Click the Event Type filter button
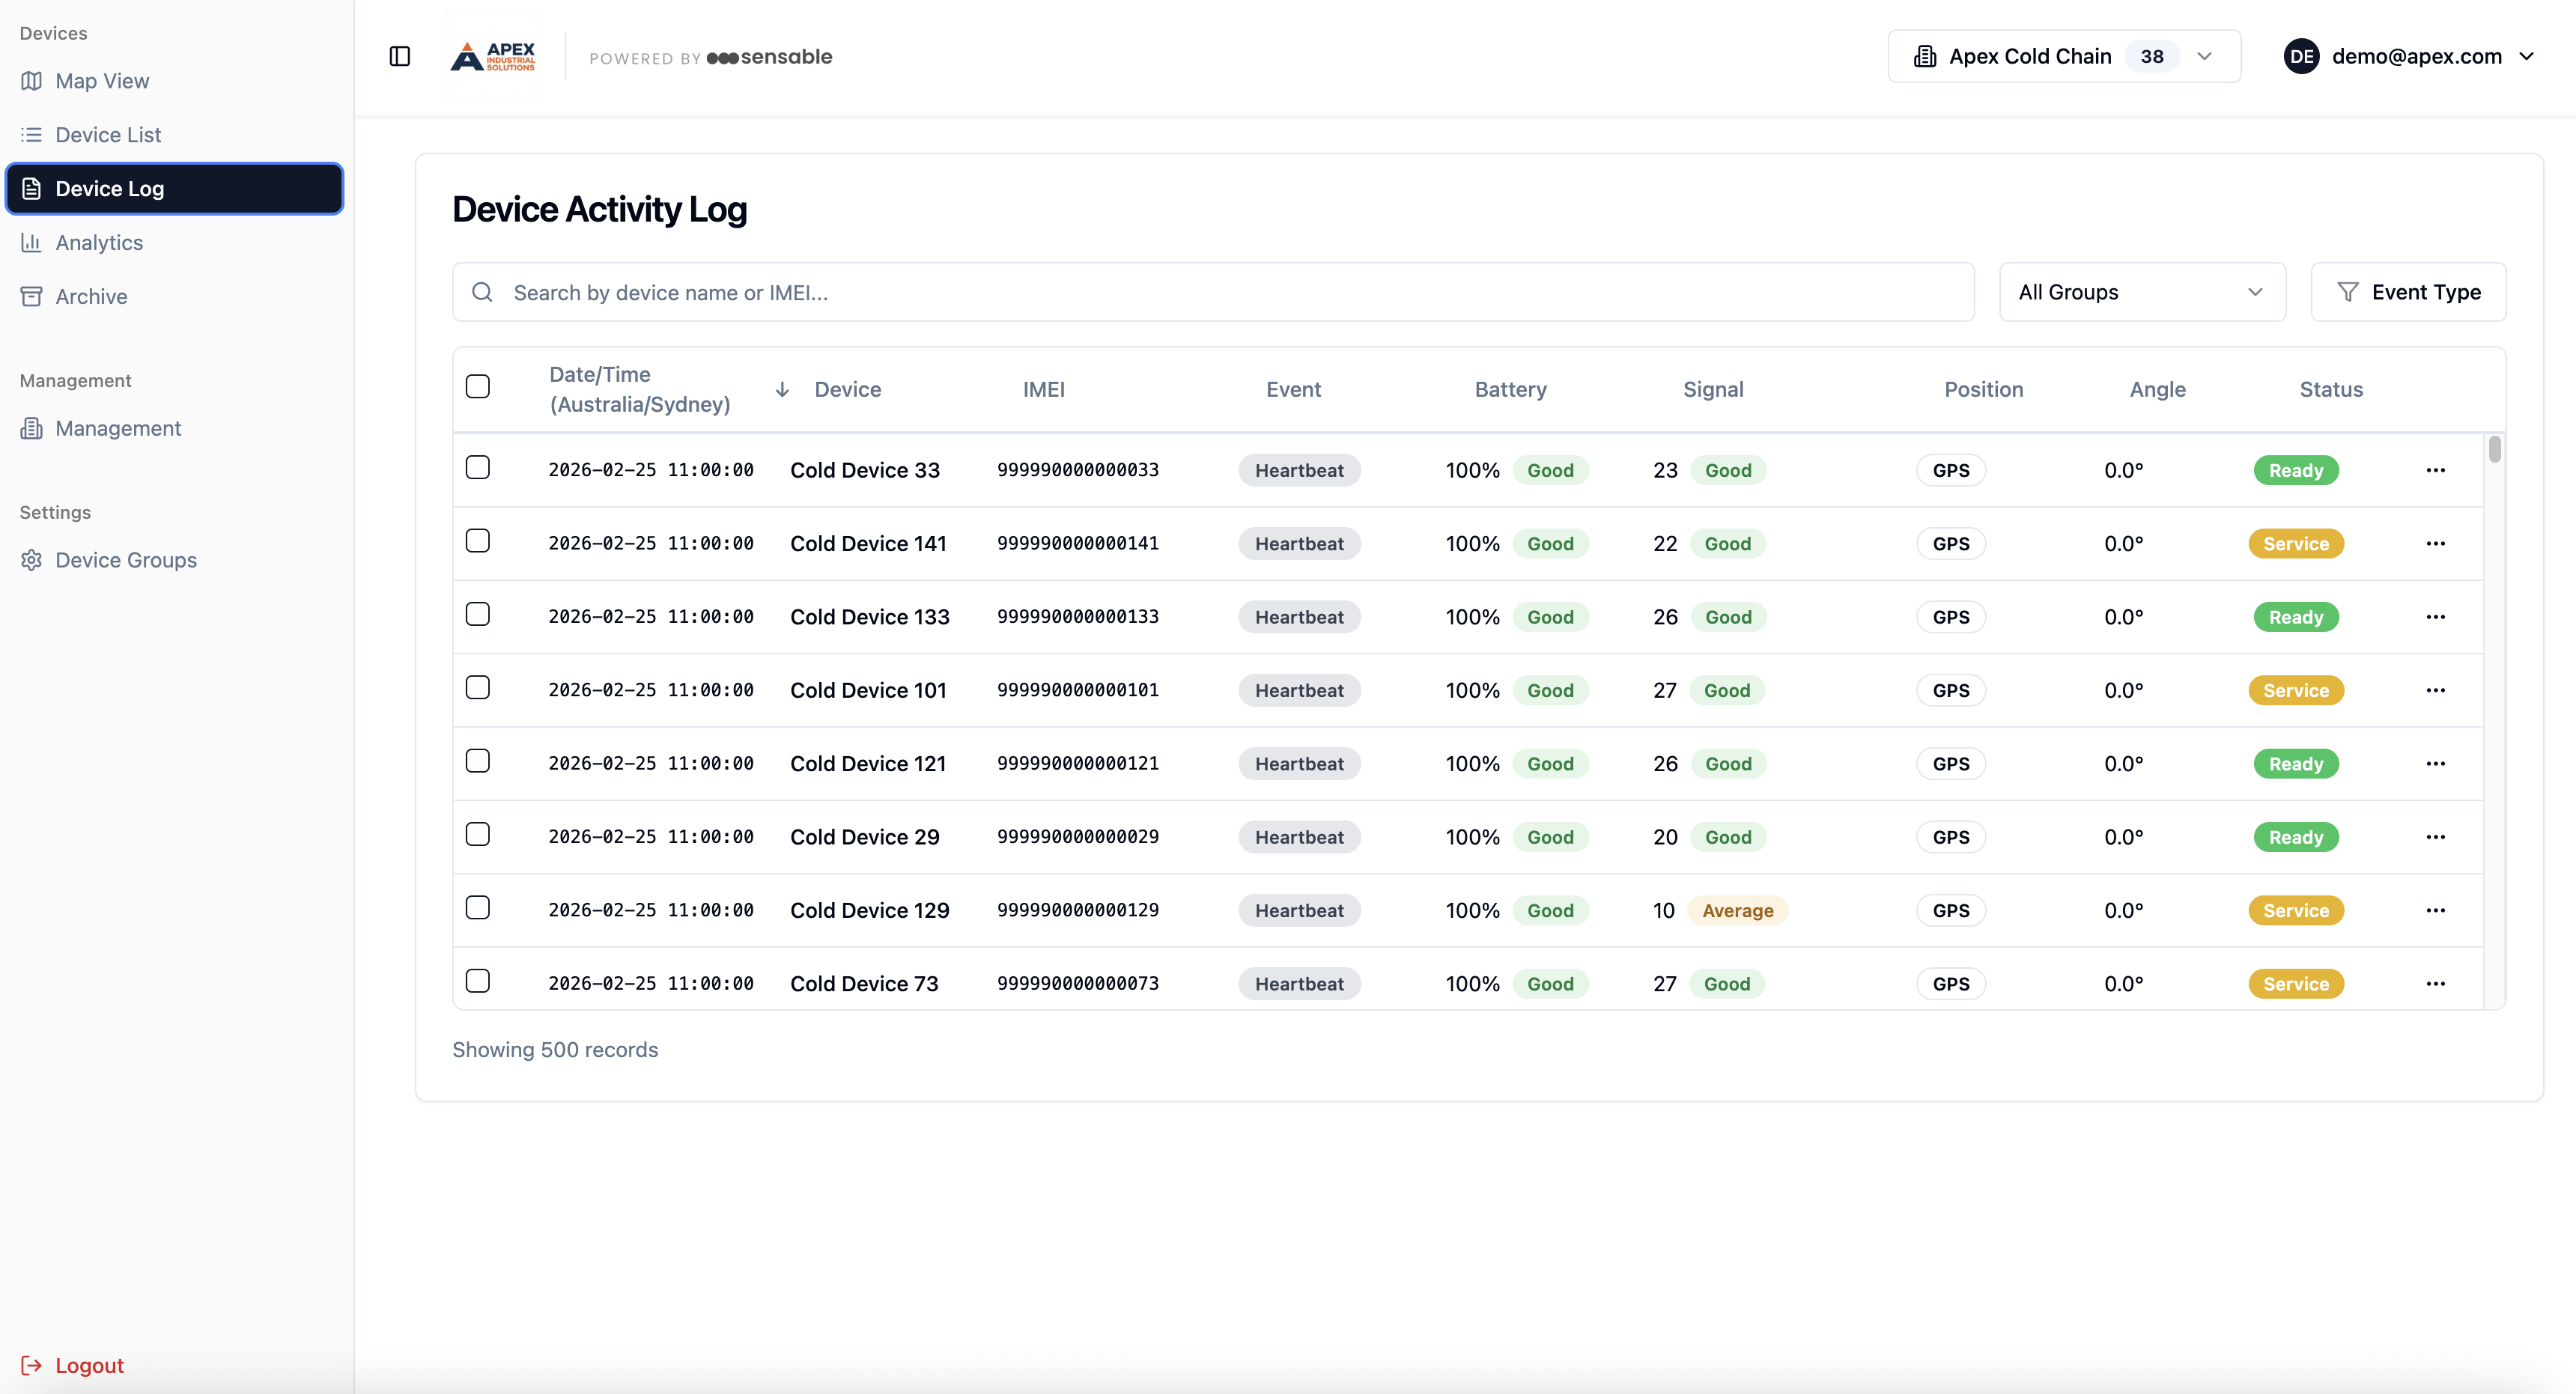The width and height of the screenshot is (2576, 1394). click(x=2407, y=292)
